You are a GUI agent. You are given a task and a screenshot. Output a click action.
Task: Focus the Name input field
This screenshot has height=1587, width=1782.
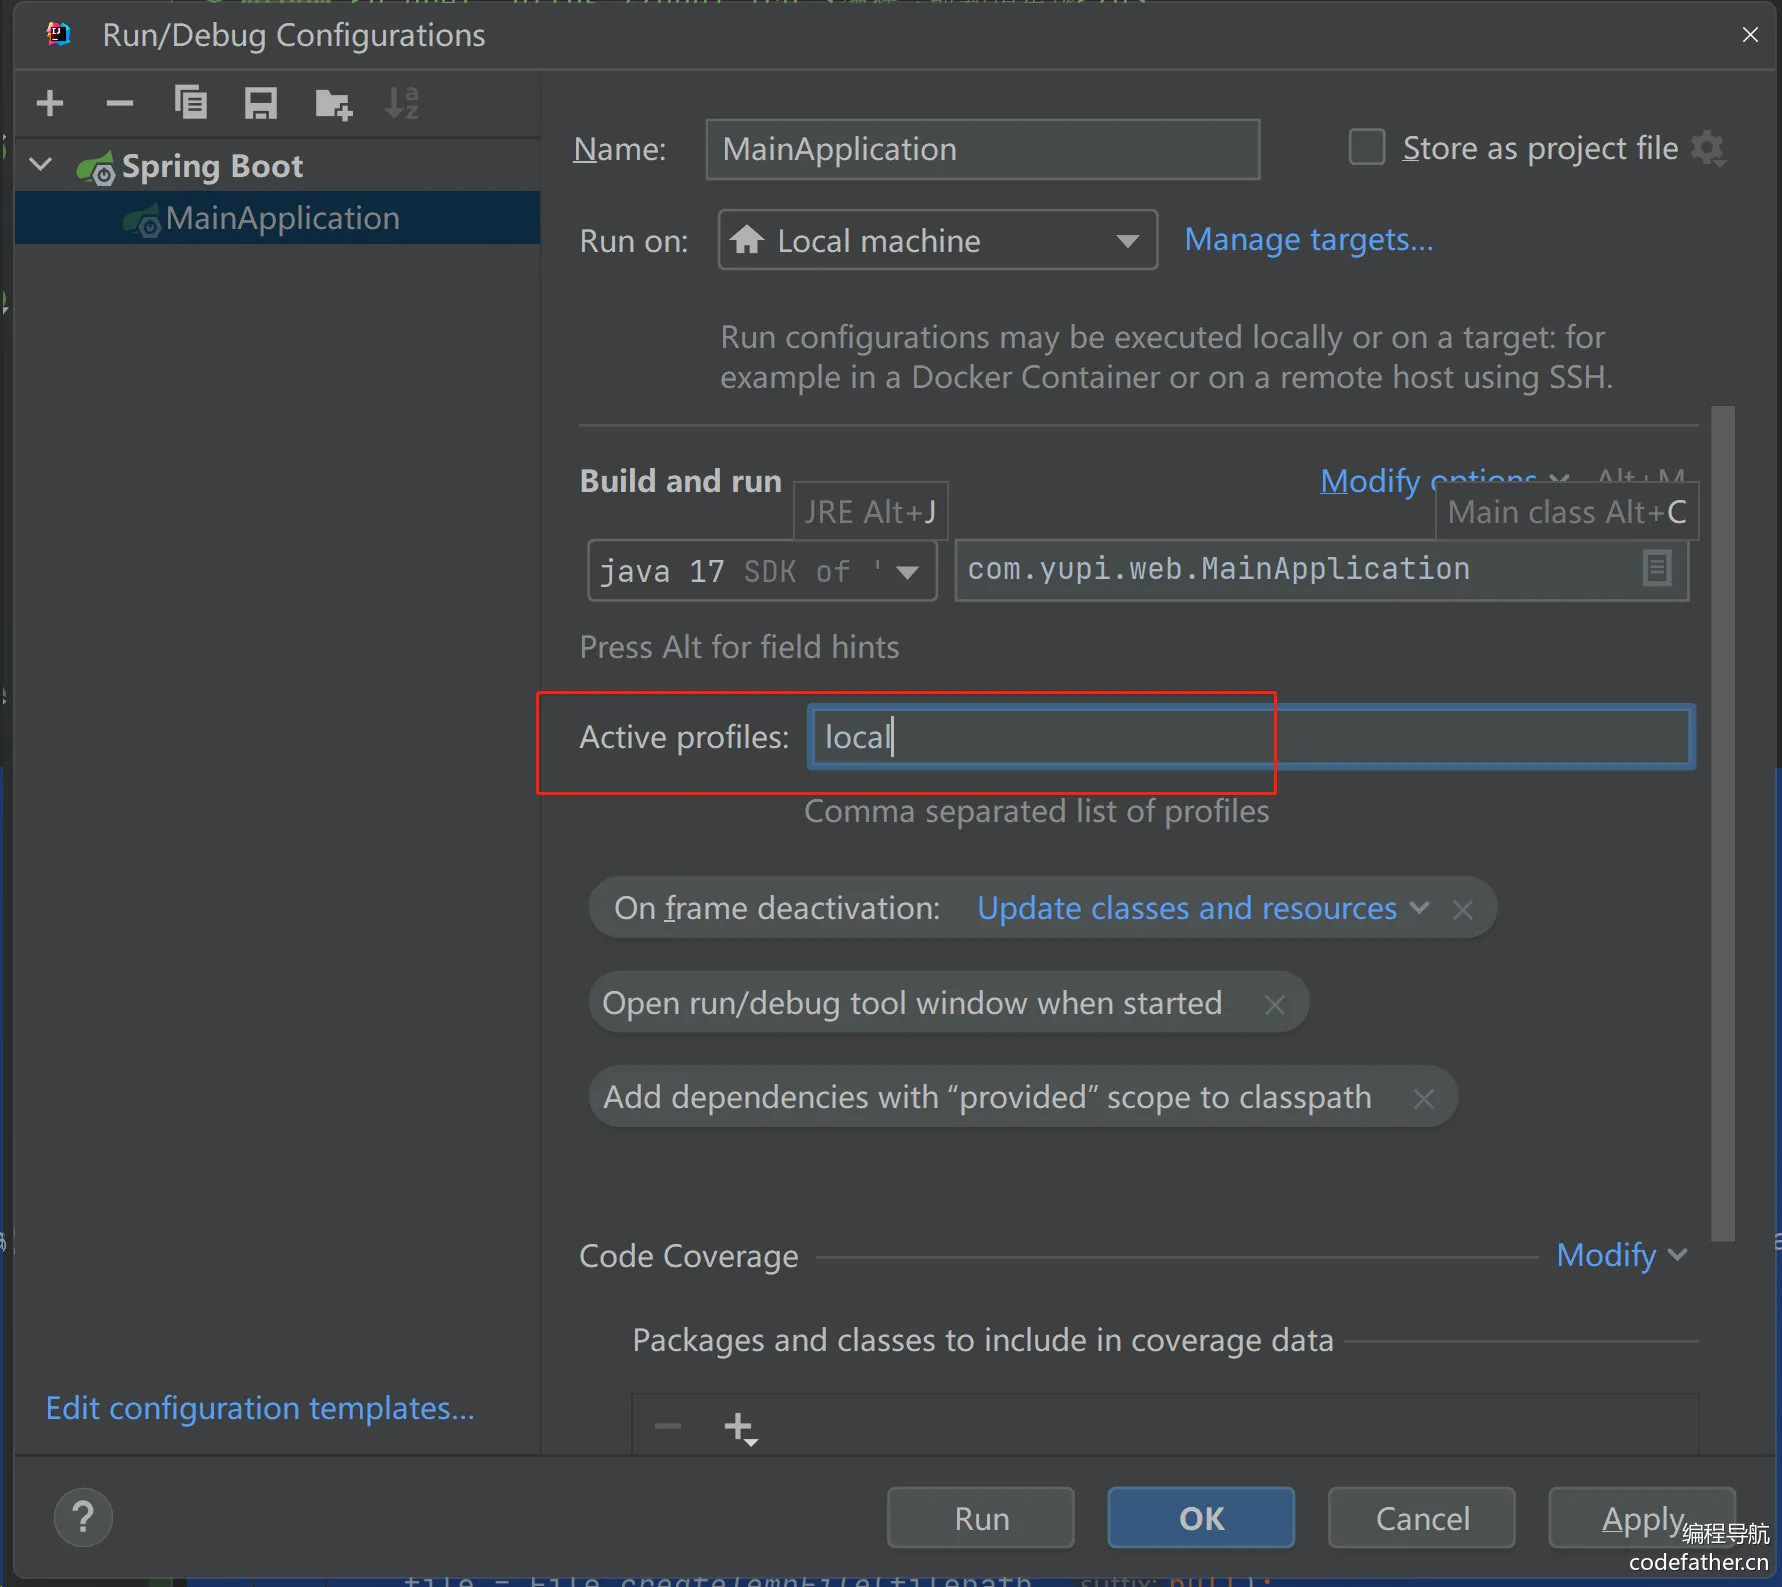(x=983, y=149)
